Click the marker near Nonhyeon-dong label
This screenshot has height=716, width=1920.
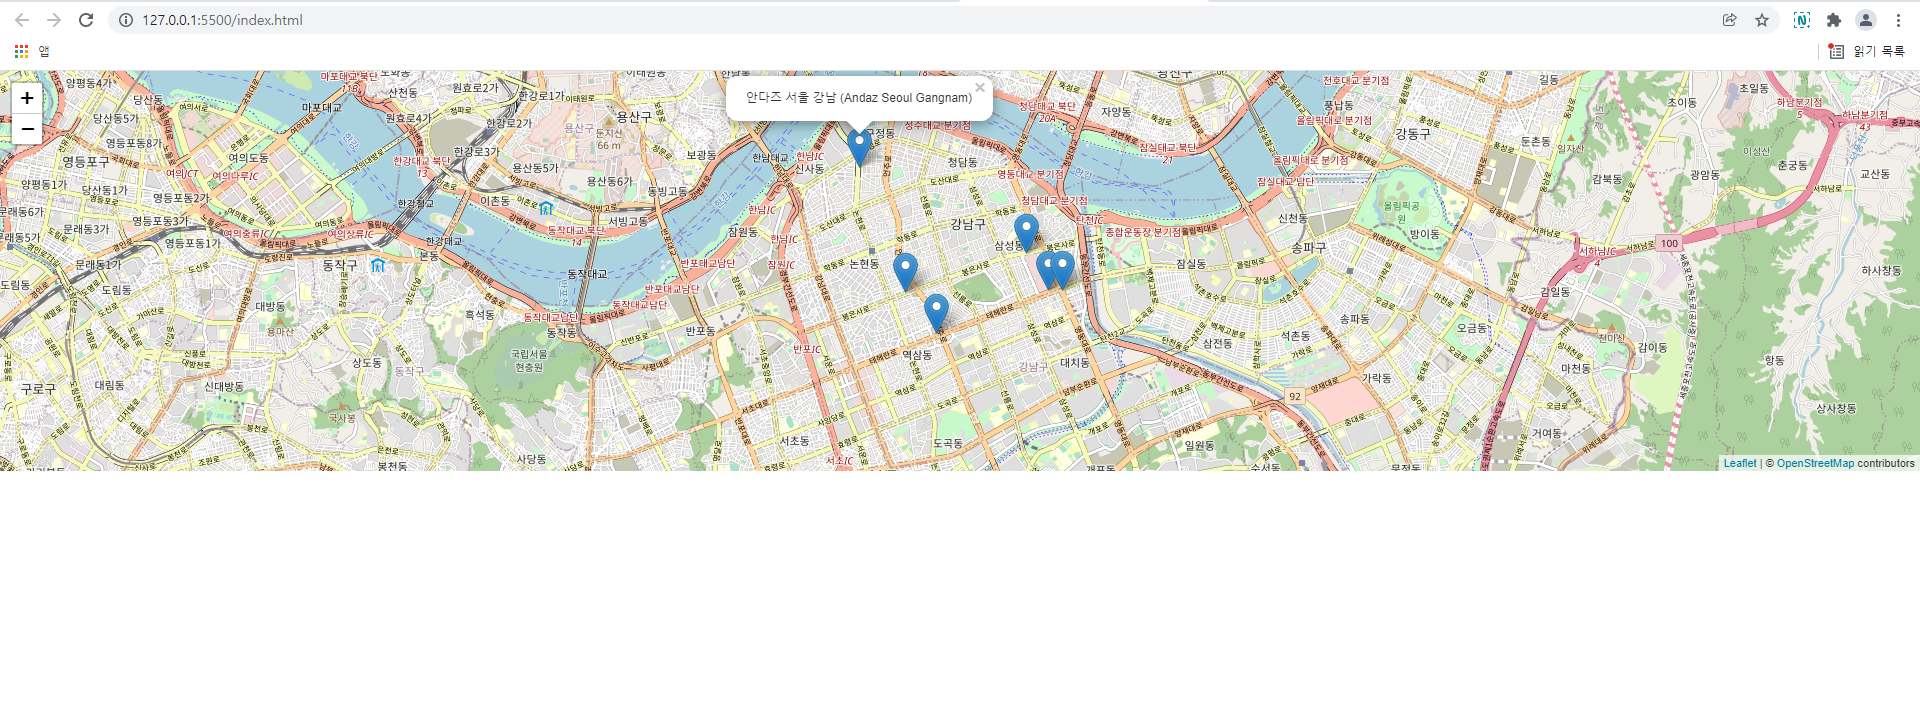pos(905,272)
